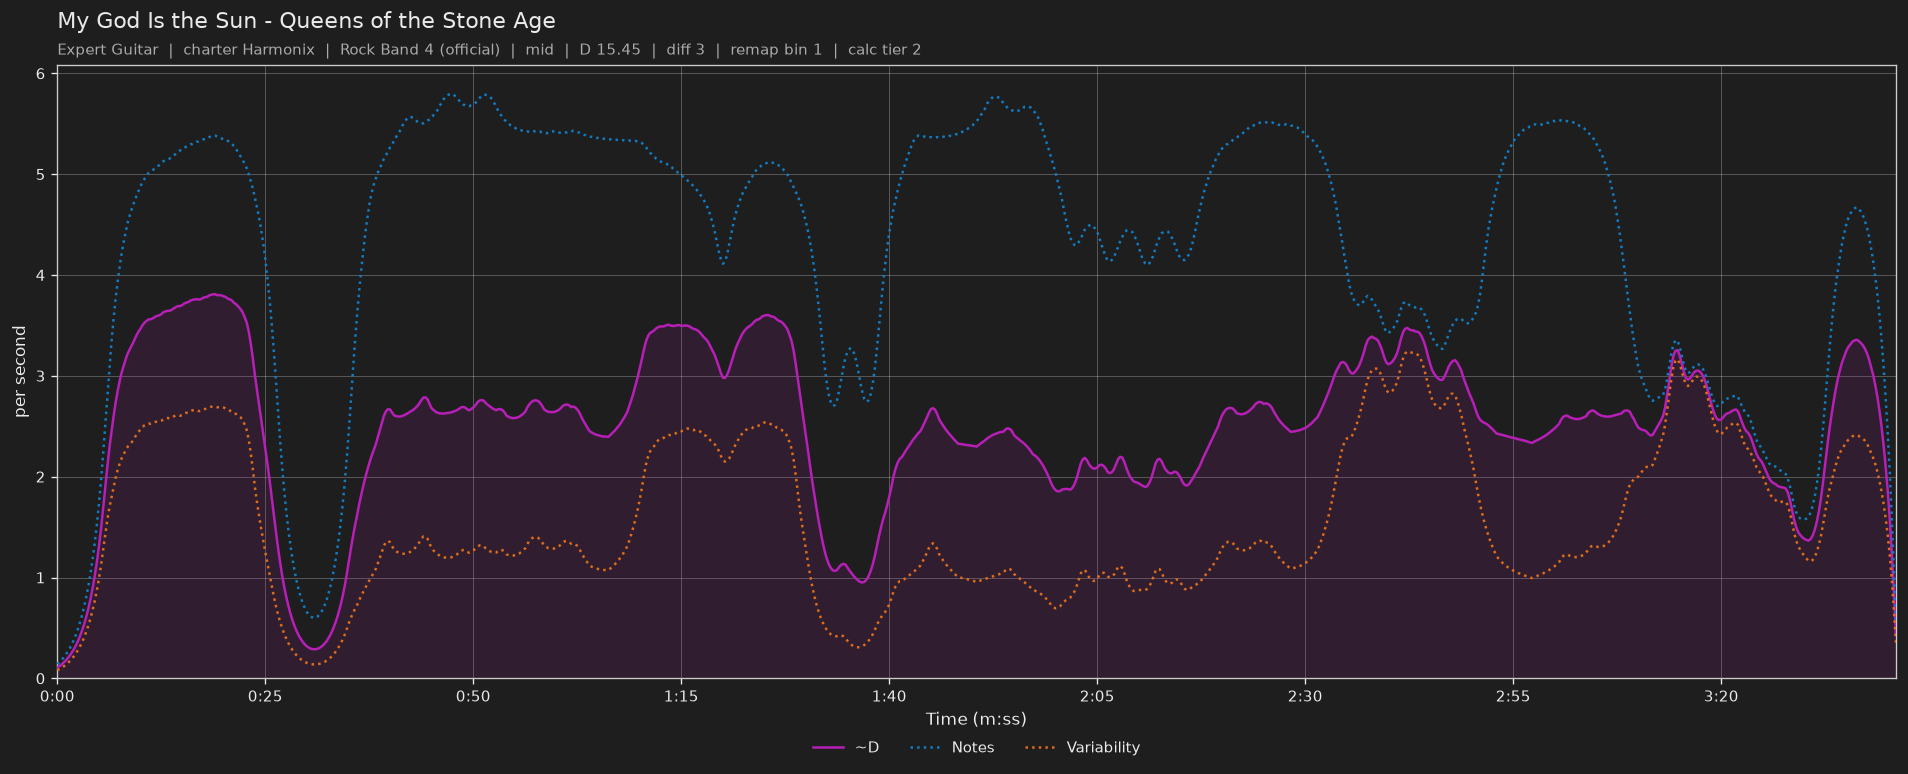Click the y-axis tick label 4
Screen dimensions: 1908x774
40,276
